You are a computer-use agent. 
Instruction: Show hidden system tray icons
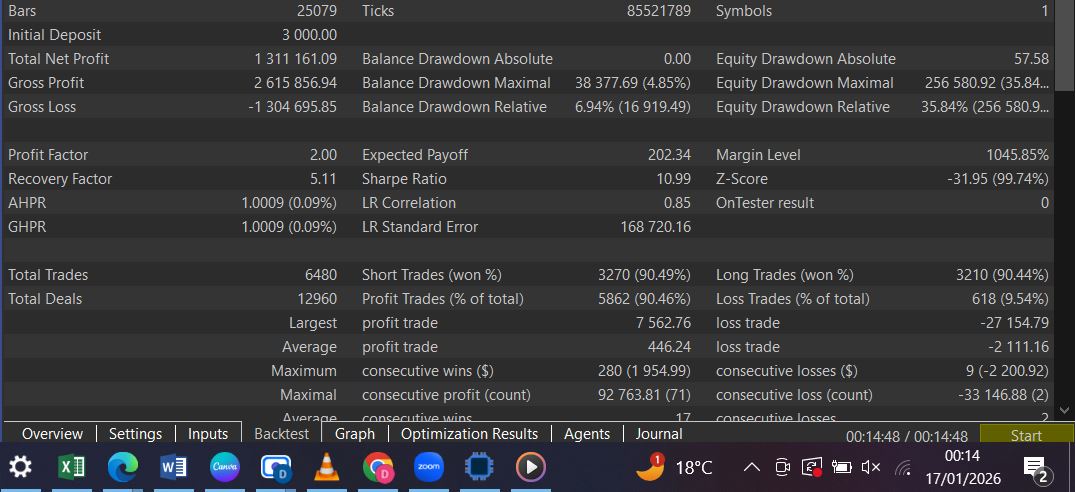tap(753, 467)
